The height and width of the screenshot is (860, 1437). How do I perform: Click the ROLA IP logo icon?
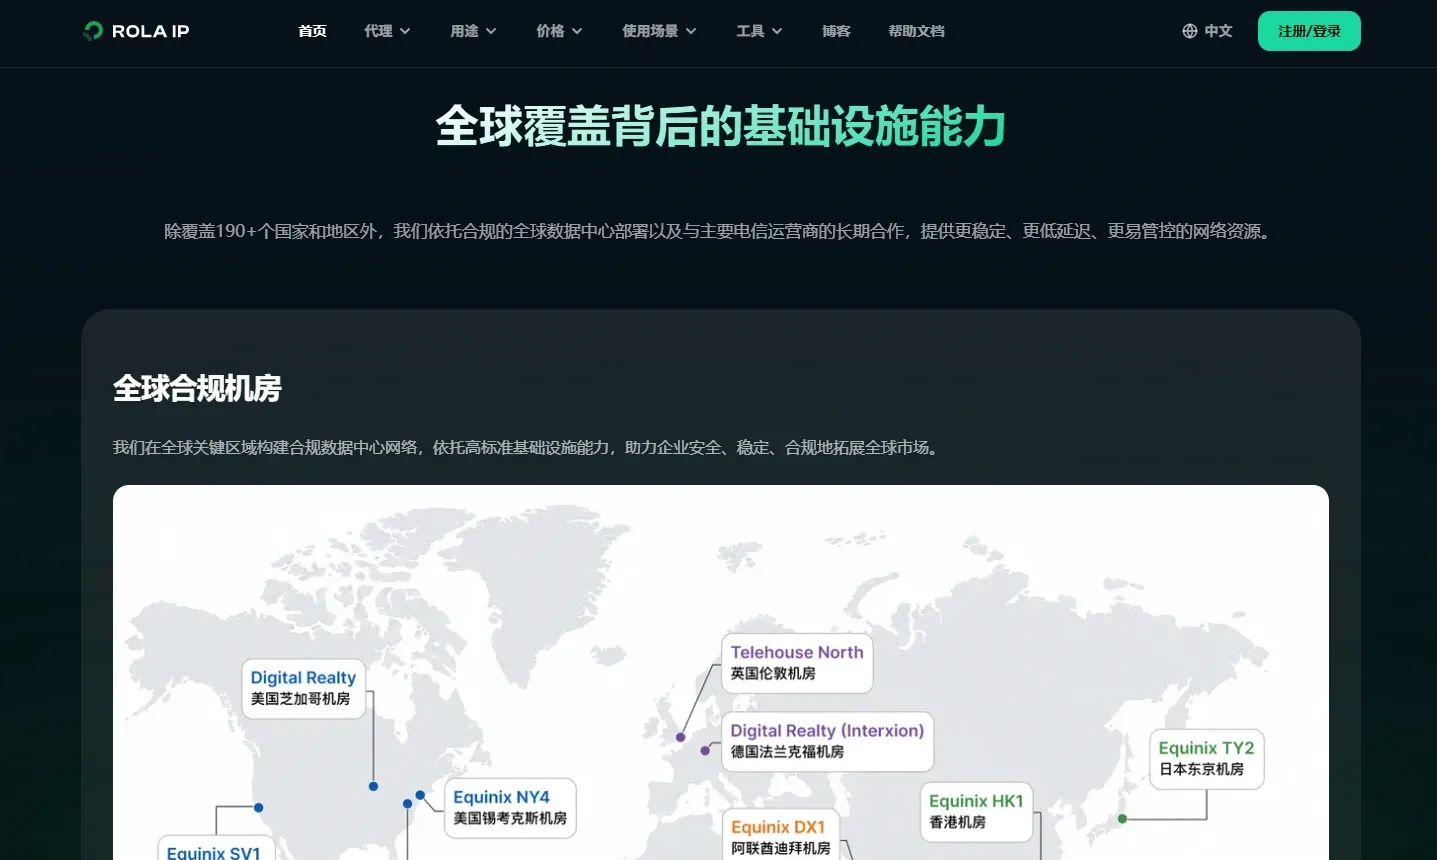93,31
